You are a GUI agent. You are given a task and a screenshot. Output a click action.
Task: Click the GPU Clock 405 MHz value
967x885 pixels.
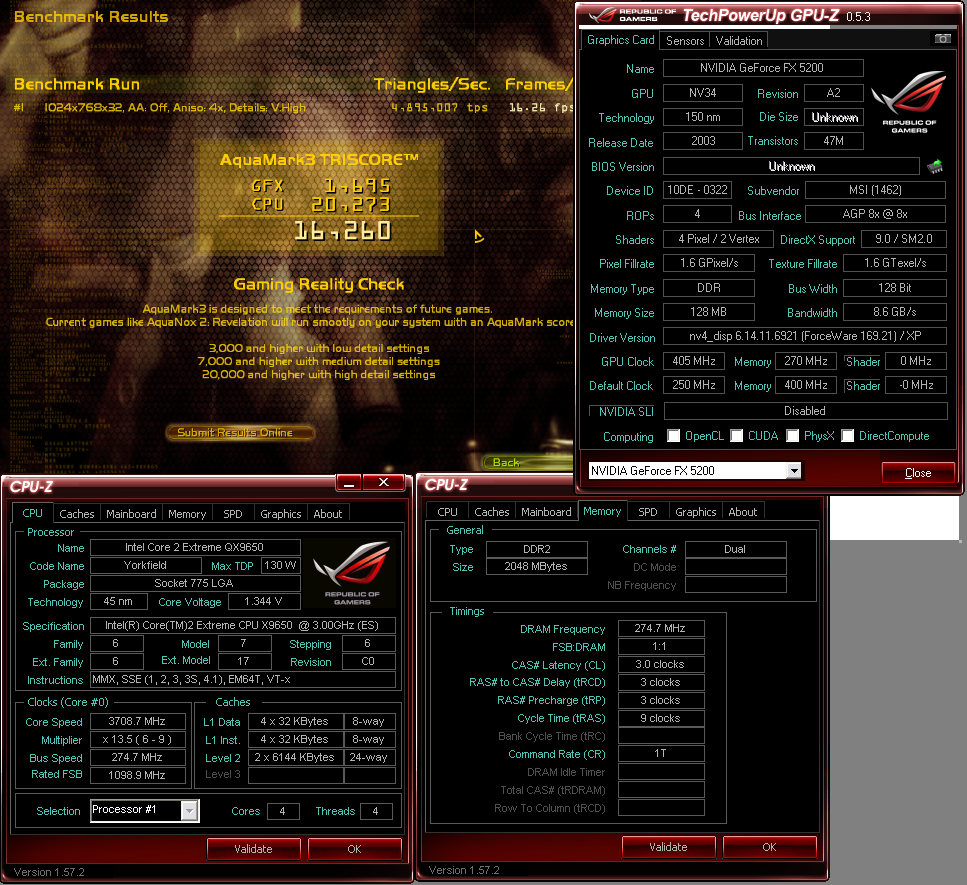pyautogui.click(x=694, y=361)
